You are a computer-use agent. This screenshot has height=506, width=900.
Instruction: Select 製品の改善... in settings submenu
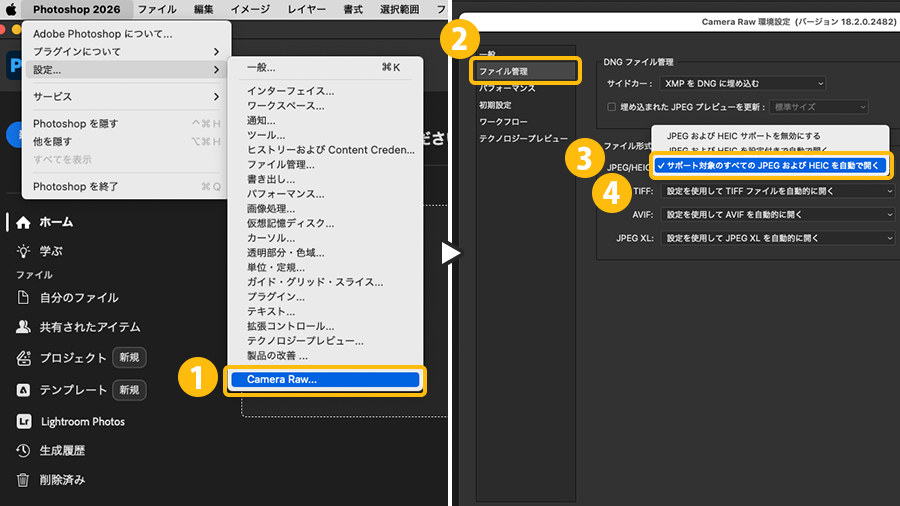coord(325,356)
